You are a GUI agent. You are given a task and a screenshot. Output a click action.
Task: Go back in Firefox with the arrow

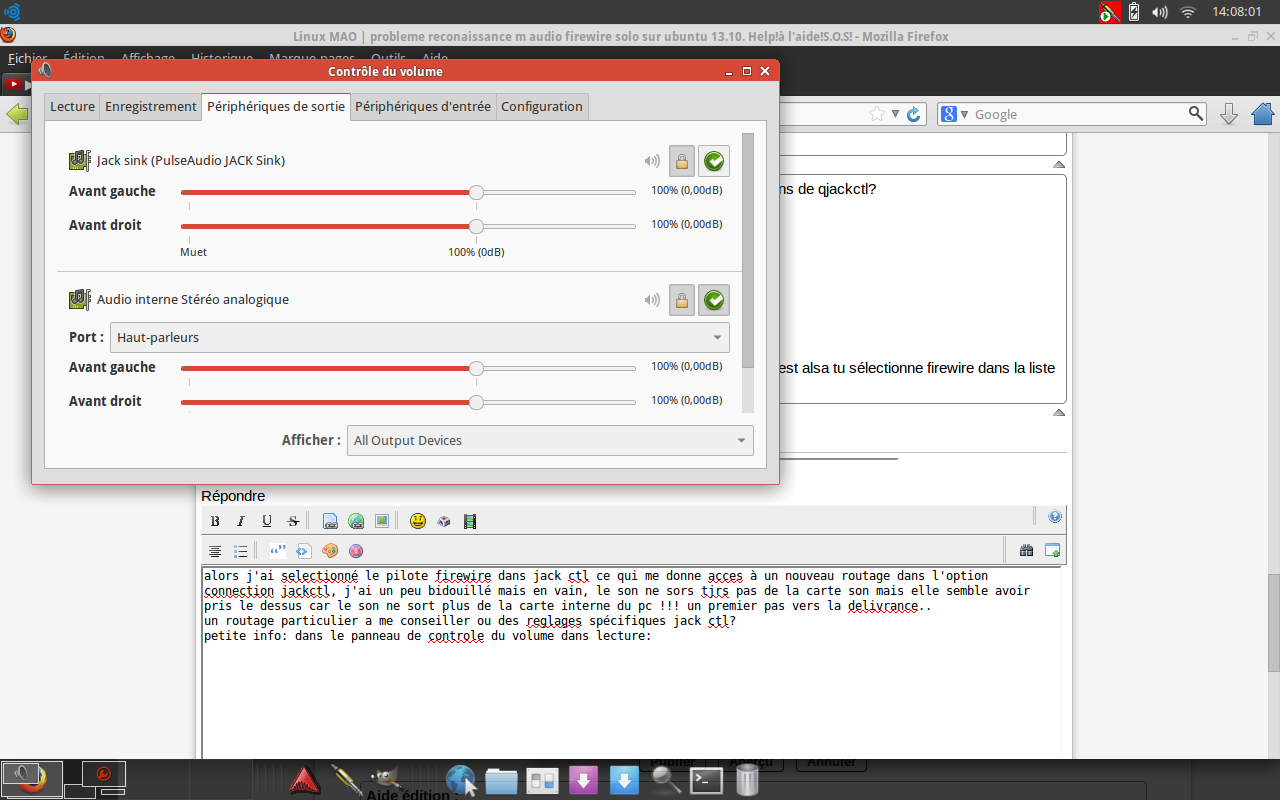click(17, 114)
